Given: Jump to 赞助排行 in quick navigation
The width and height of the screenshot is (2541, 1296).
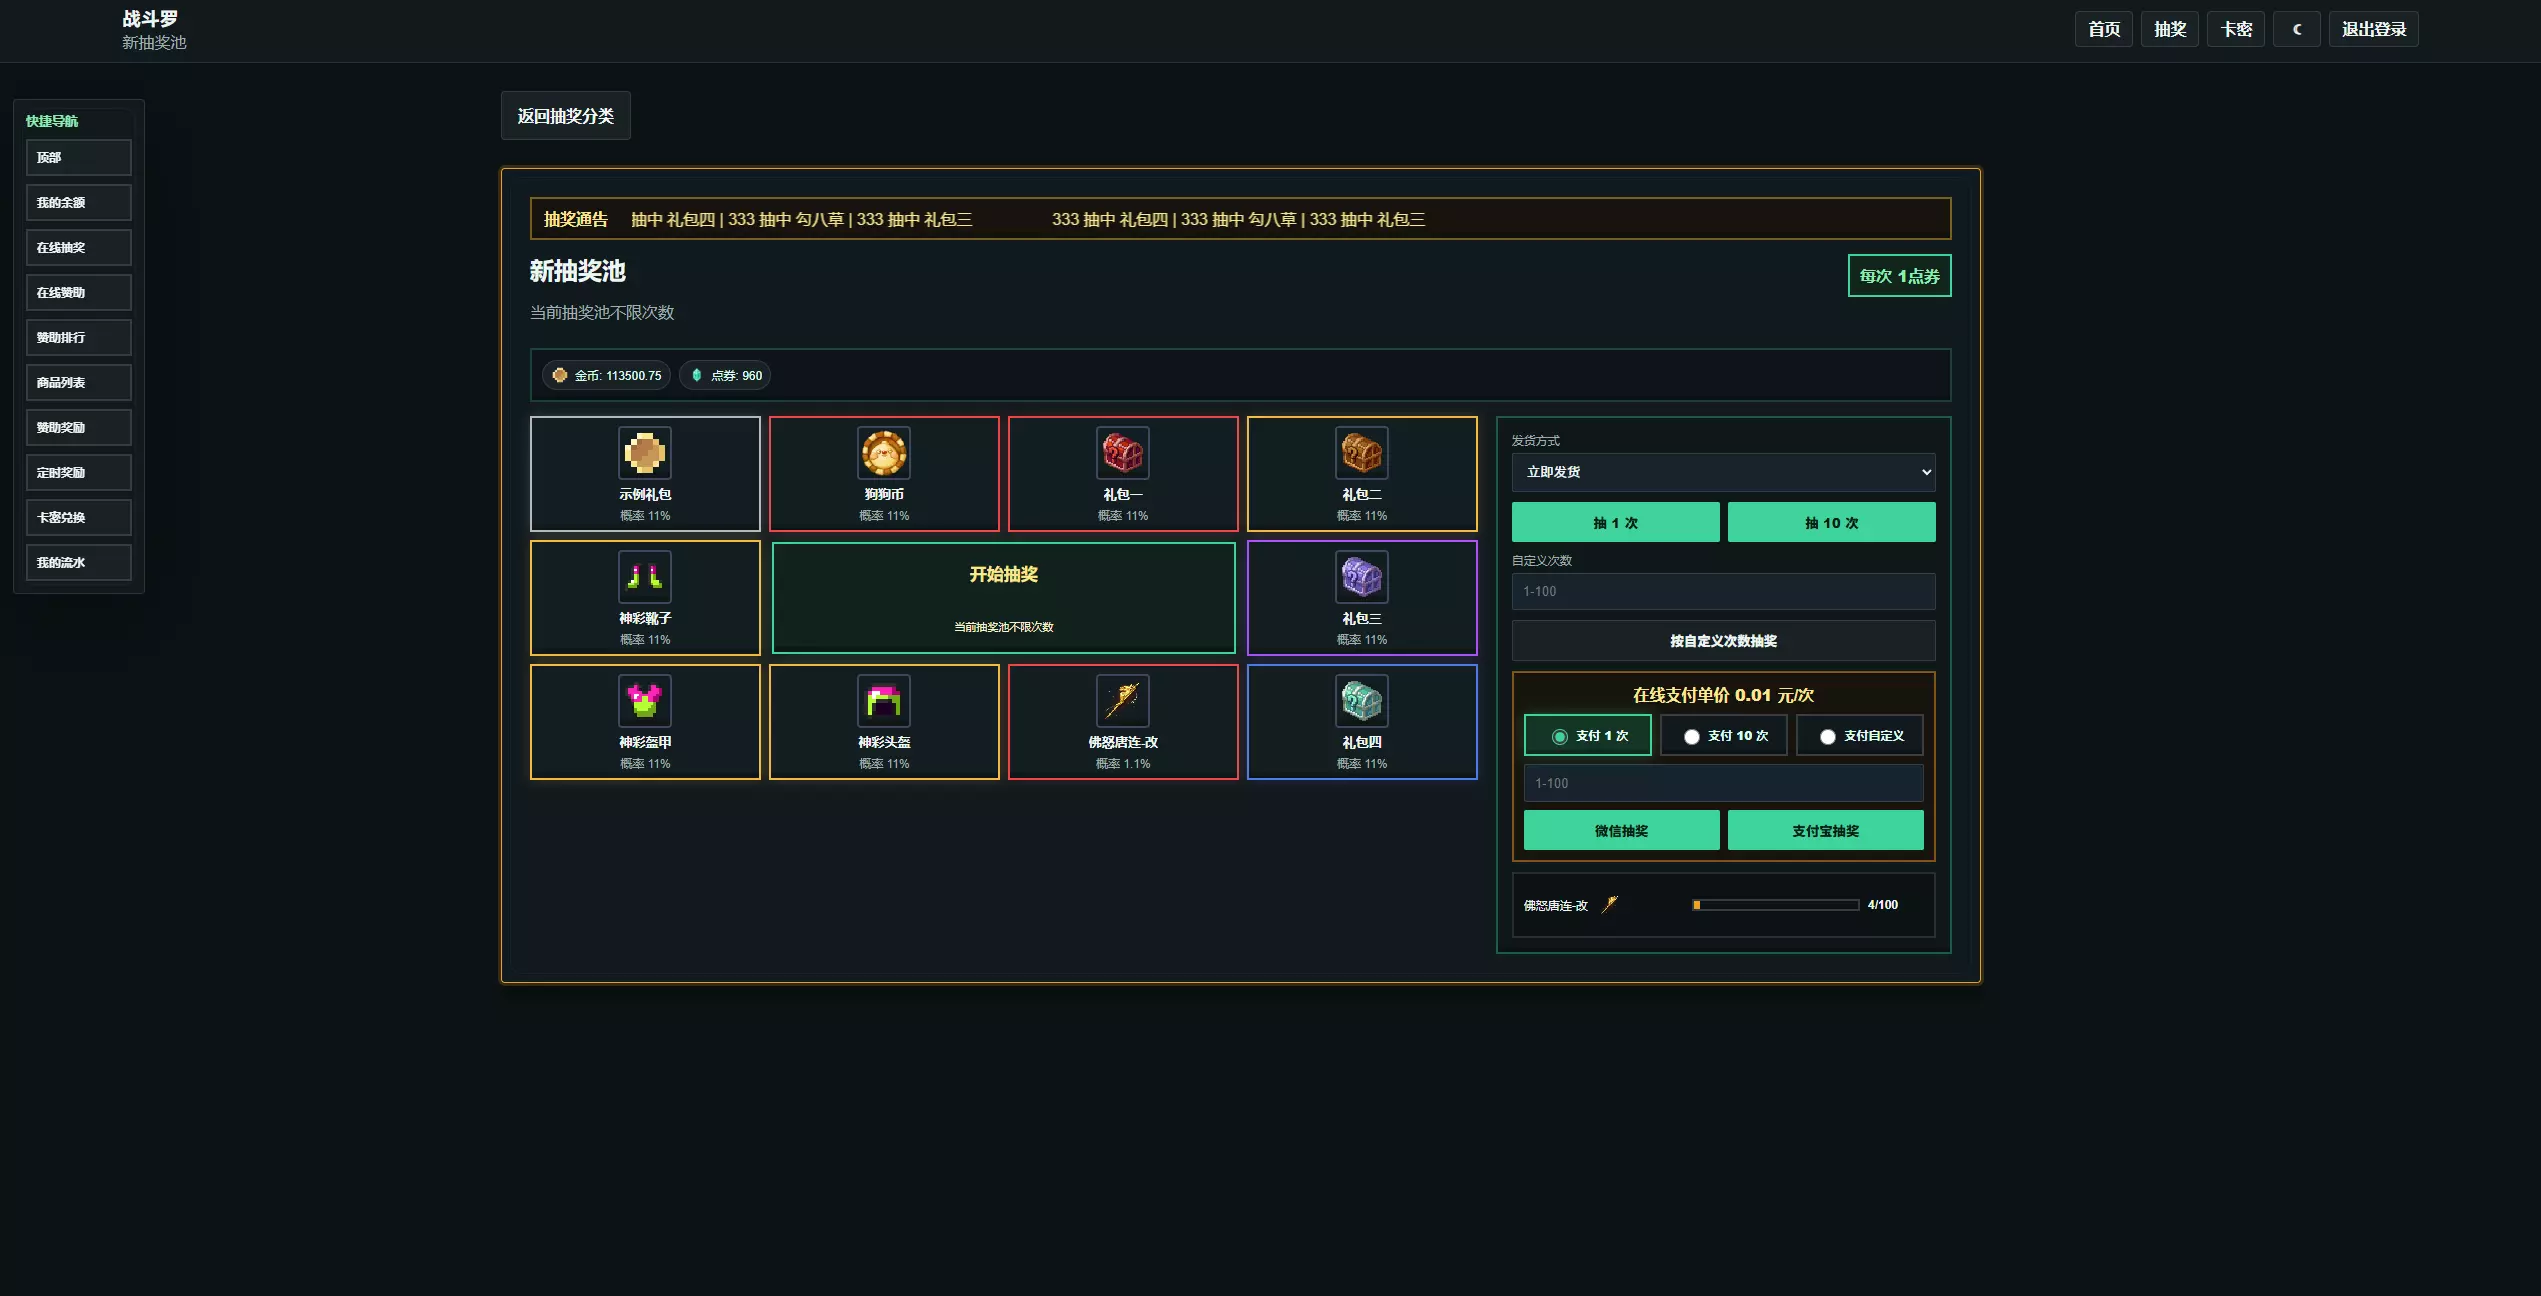Looking at the screenshot, I should (x=79, y=338).
